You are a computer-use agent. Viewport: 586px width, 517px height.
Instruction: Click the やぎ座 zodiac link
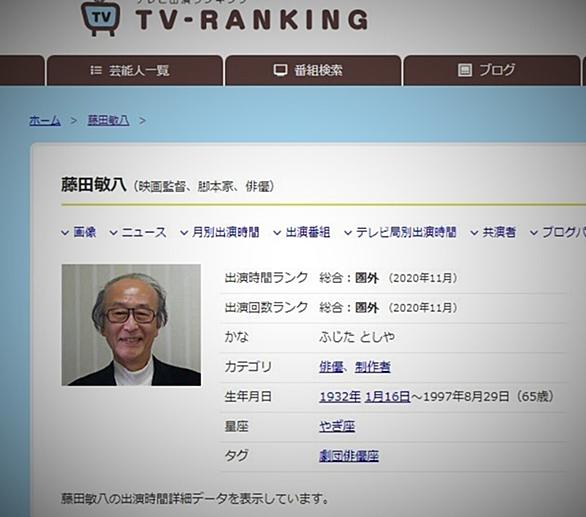pos(337,427)
